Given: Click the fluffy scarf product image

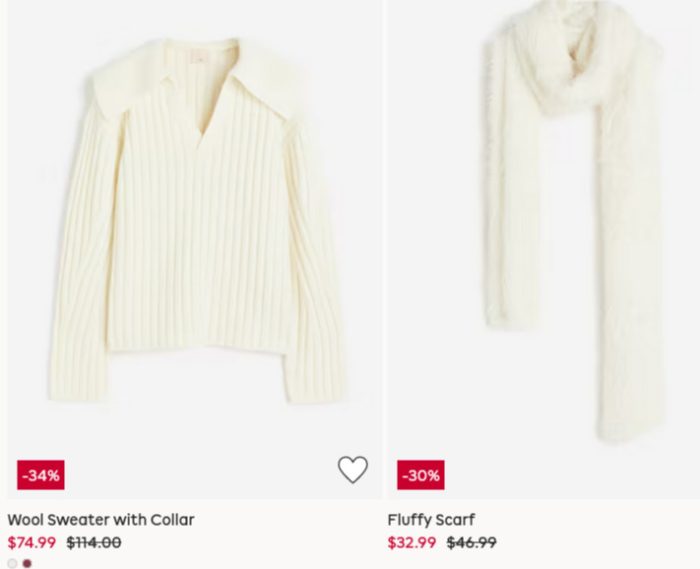Looking at the screenshot, I should 570,230.
